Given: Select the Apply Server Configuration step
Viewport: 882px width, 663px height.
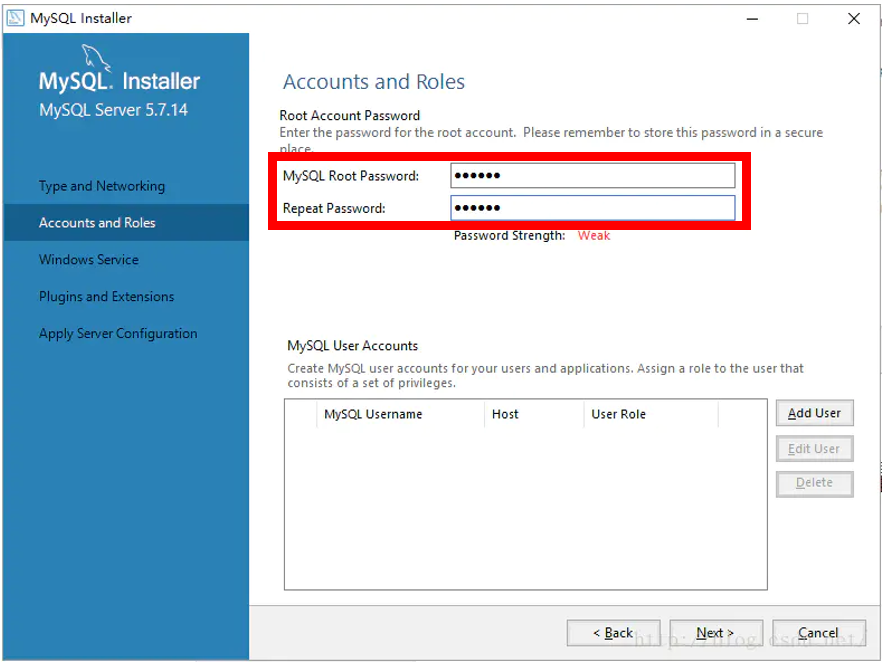Looking at the screenshot, I should [118, 333].
